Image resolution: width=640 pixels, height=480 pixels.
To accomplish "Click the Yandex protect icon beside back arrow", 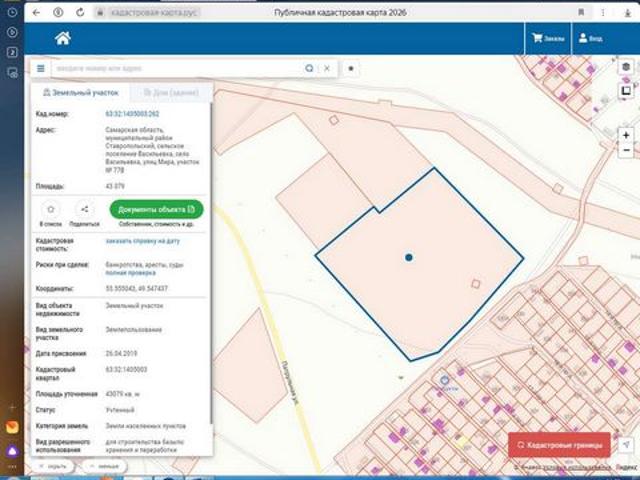I will tap(58, 13).
